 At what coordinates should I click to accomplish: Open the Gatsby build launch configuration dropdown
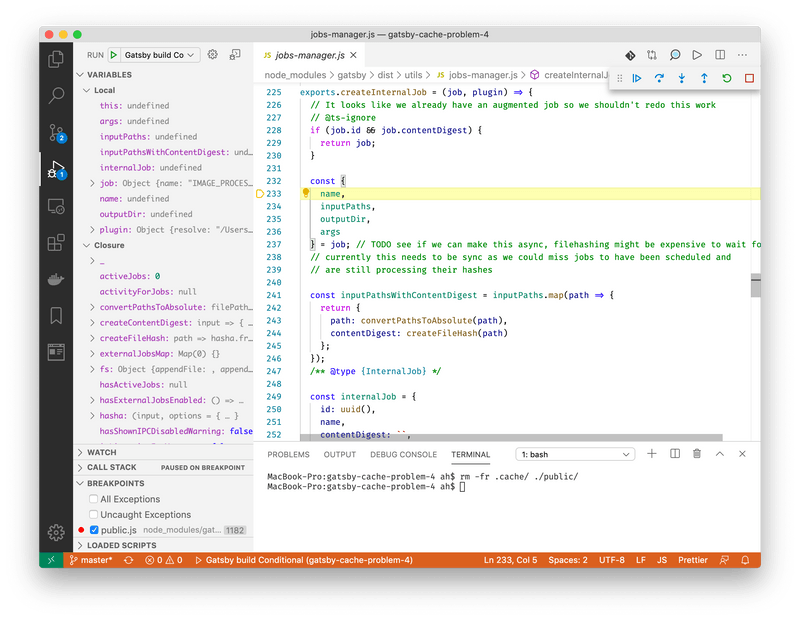(x=159, y=55)
